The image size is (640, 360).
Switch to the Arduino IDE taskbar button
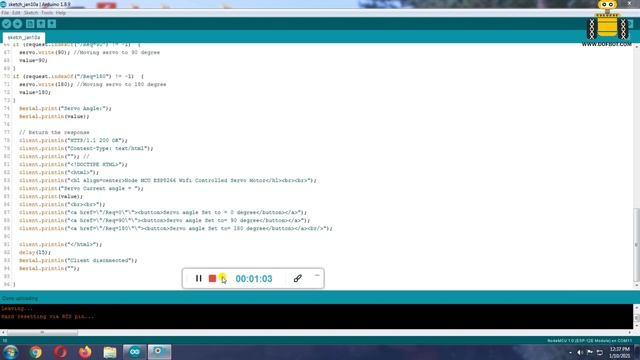(135, 352)
